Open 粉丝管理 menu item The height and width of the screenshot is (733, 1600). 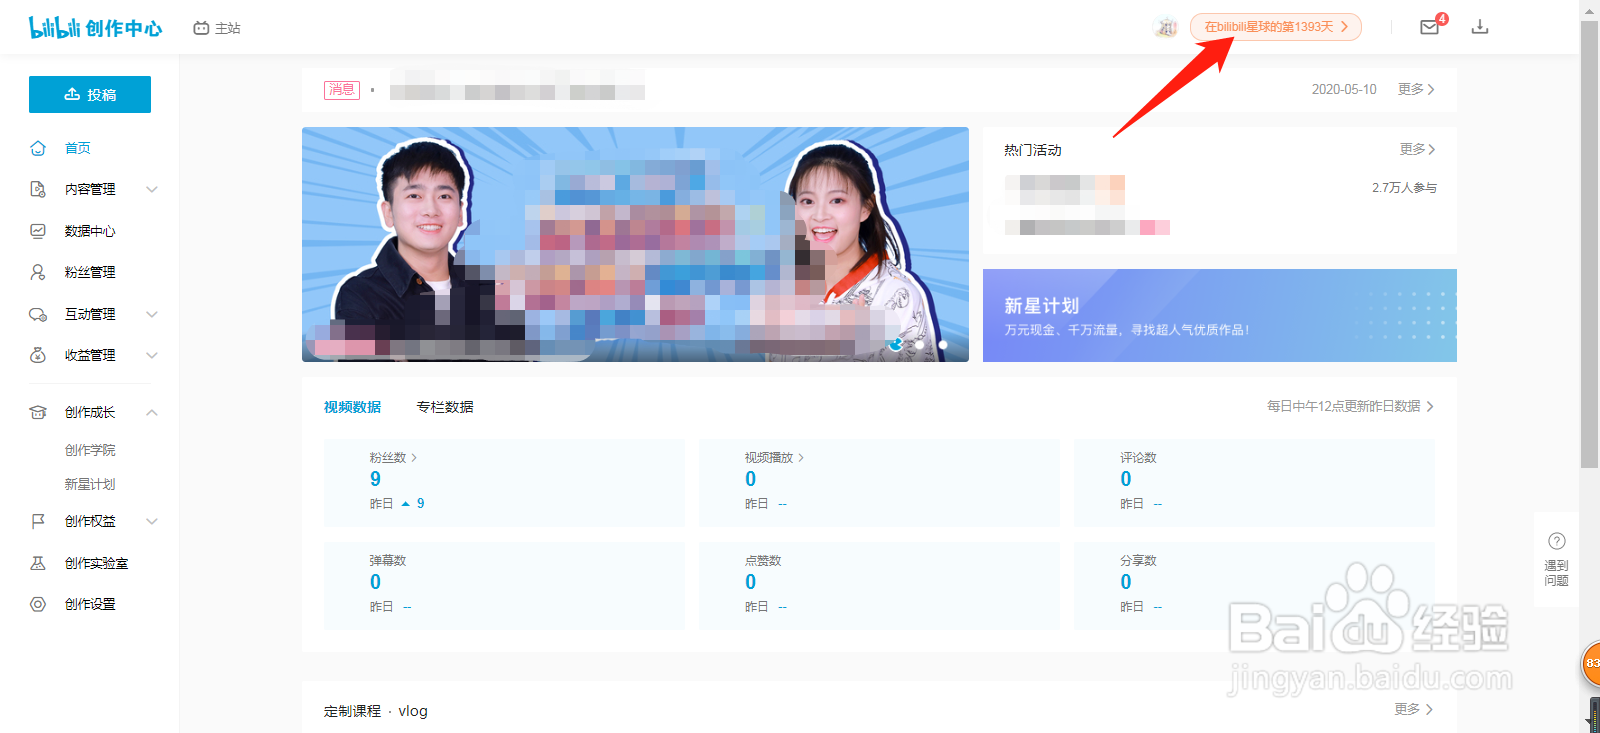[x=90, y=272]
